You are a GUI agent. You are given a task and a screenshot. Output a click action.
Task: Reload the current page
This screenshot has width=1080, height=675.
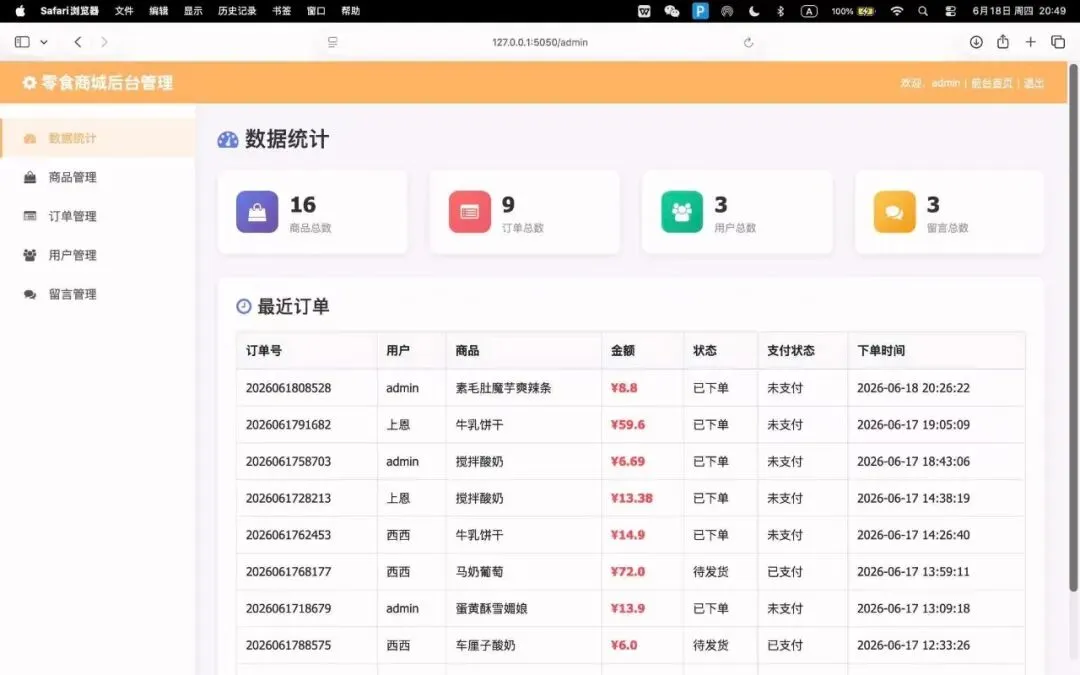(749, 43)
